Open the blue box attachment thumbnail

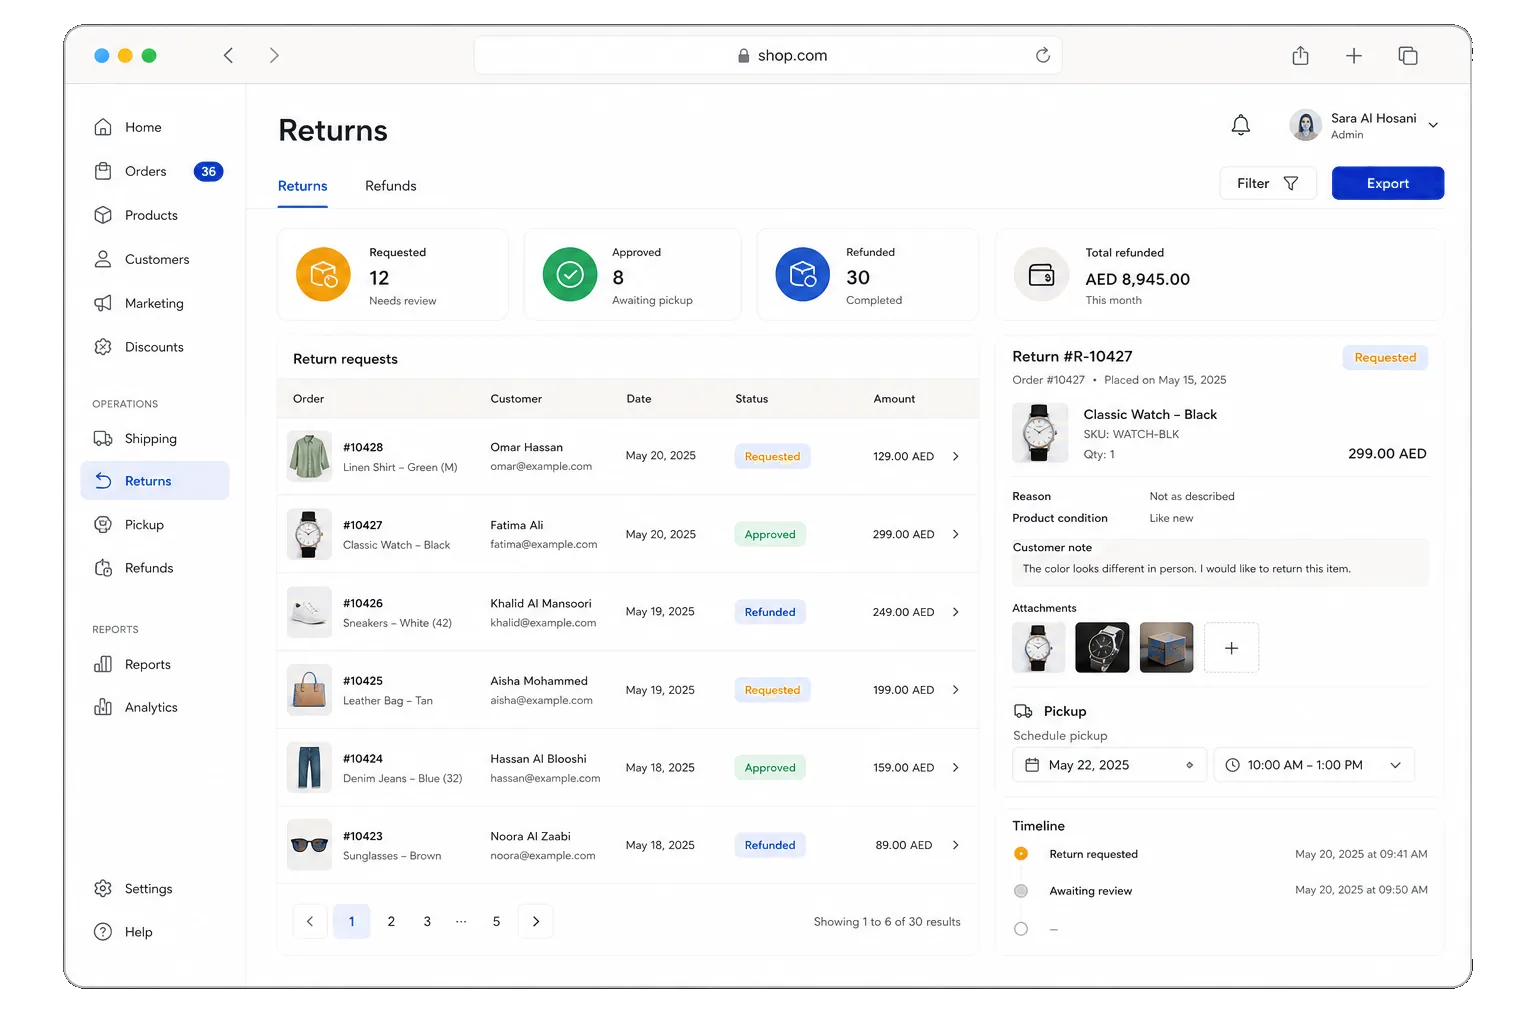tap(1166, 647)
